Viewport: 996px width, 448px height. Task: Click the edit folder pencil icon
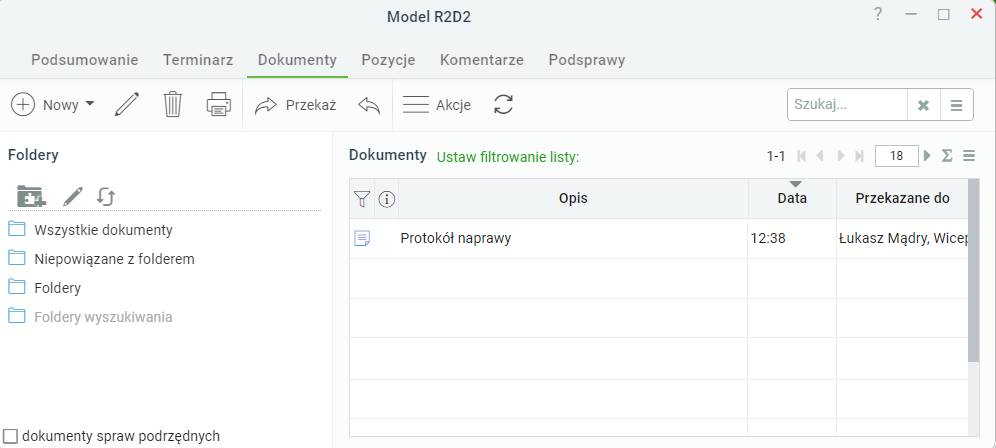pyautogui.click(x=73, y=196)
